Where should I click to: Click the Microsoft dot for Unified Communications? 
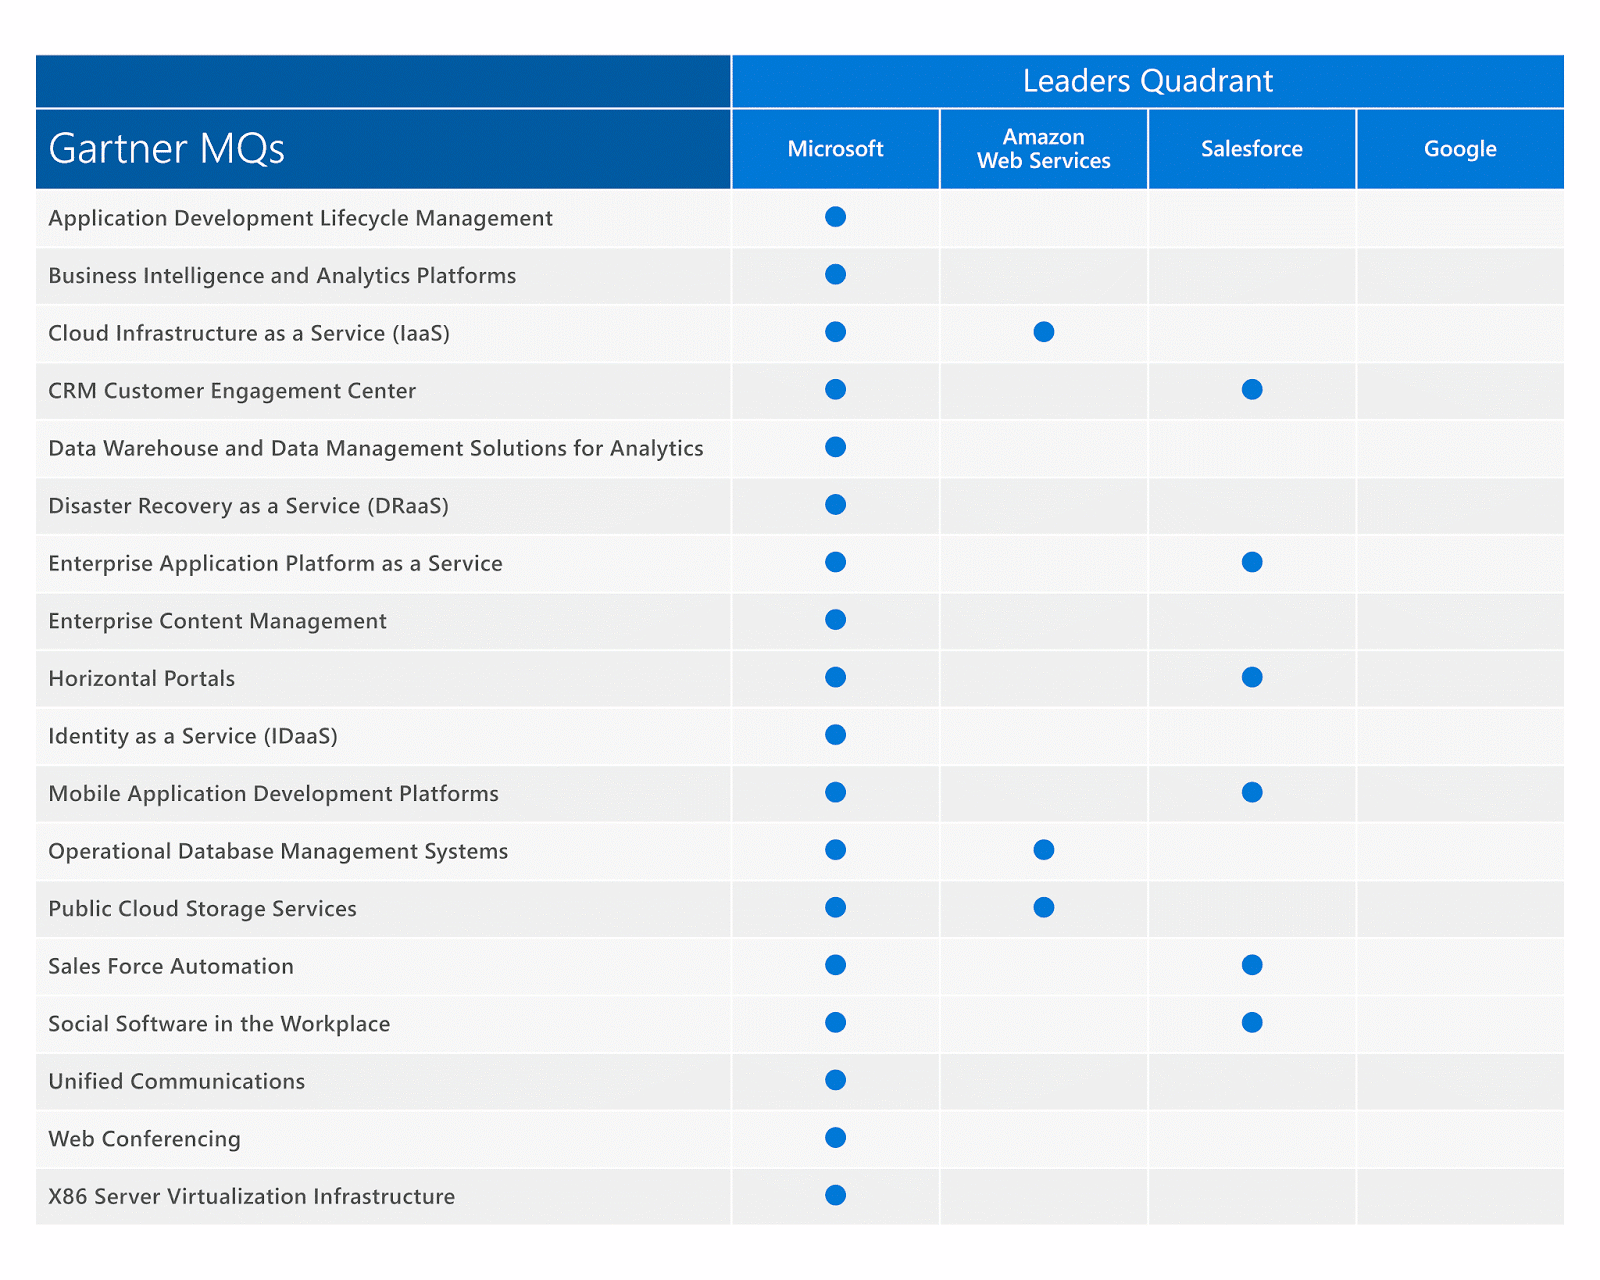point(835,1080)
